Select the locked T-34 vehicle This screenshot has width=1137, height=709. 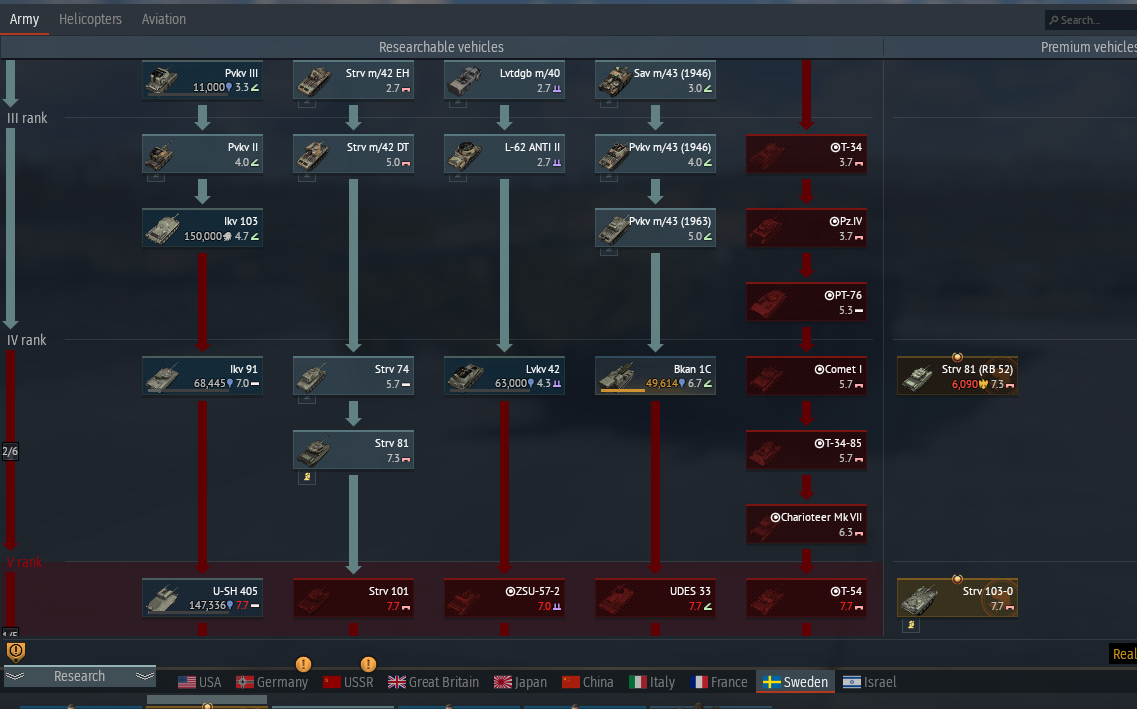pyautogui.click(x=806, y=154)
